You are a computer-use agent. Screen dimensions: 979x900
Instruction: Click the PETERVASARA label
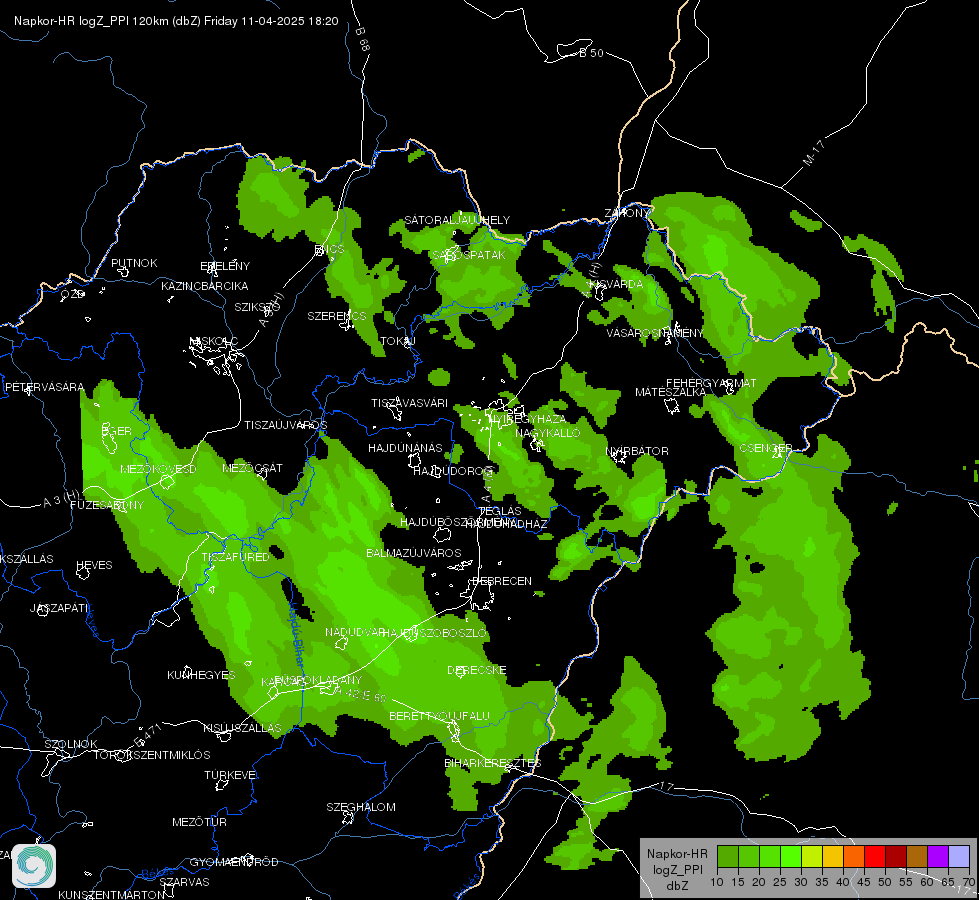coord(44,387)
